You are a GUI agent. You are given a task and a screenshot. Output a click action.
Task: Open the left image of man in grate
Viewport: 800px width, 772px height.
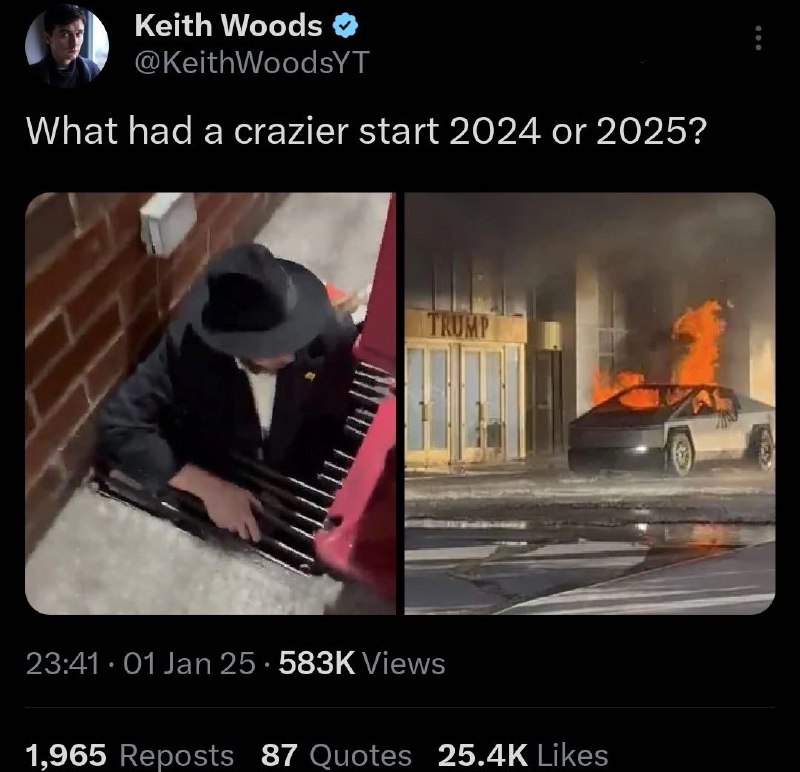tap(210, 403)
